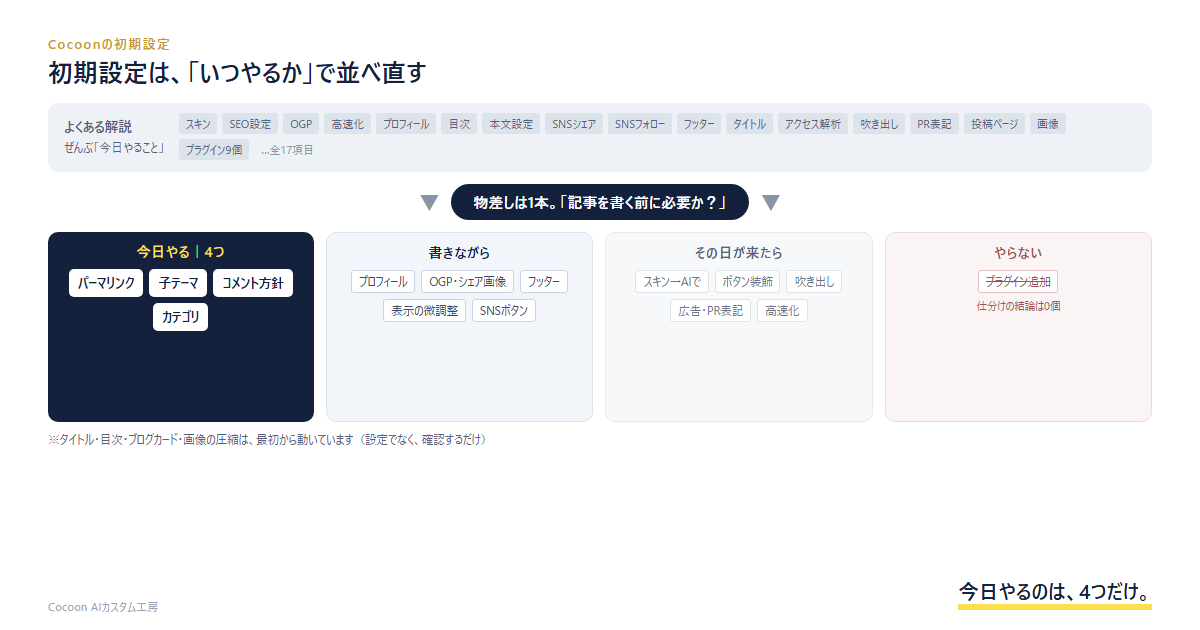The image size is (1200, 630).
Task: Click the よくある解説 label
Action: [98, 127]
